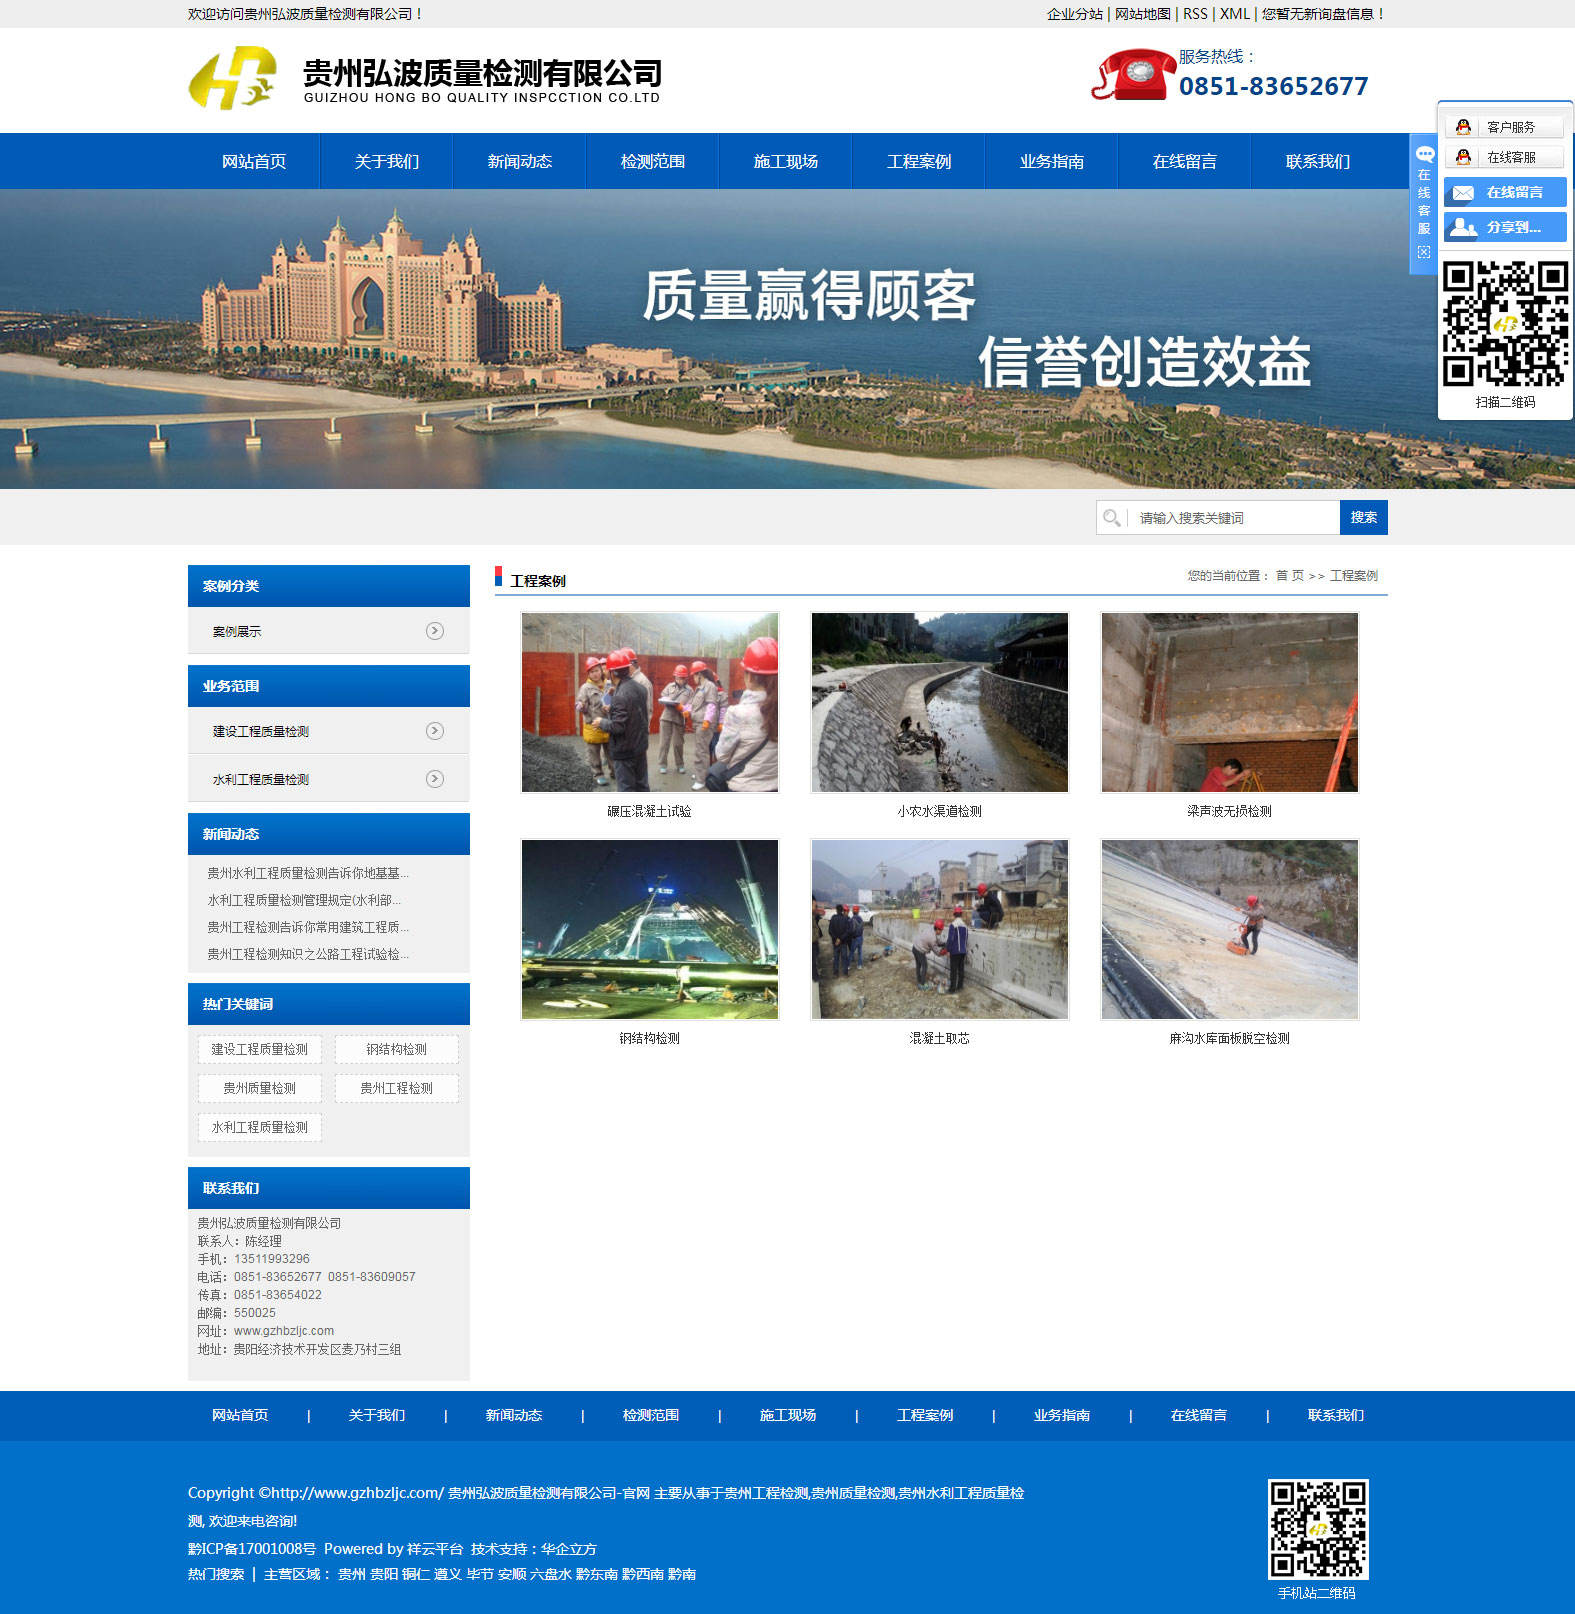Click the sidebar QR code image
Screen dimensions: 1575x1614
(1504, 324)
